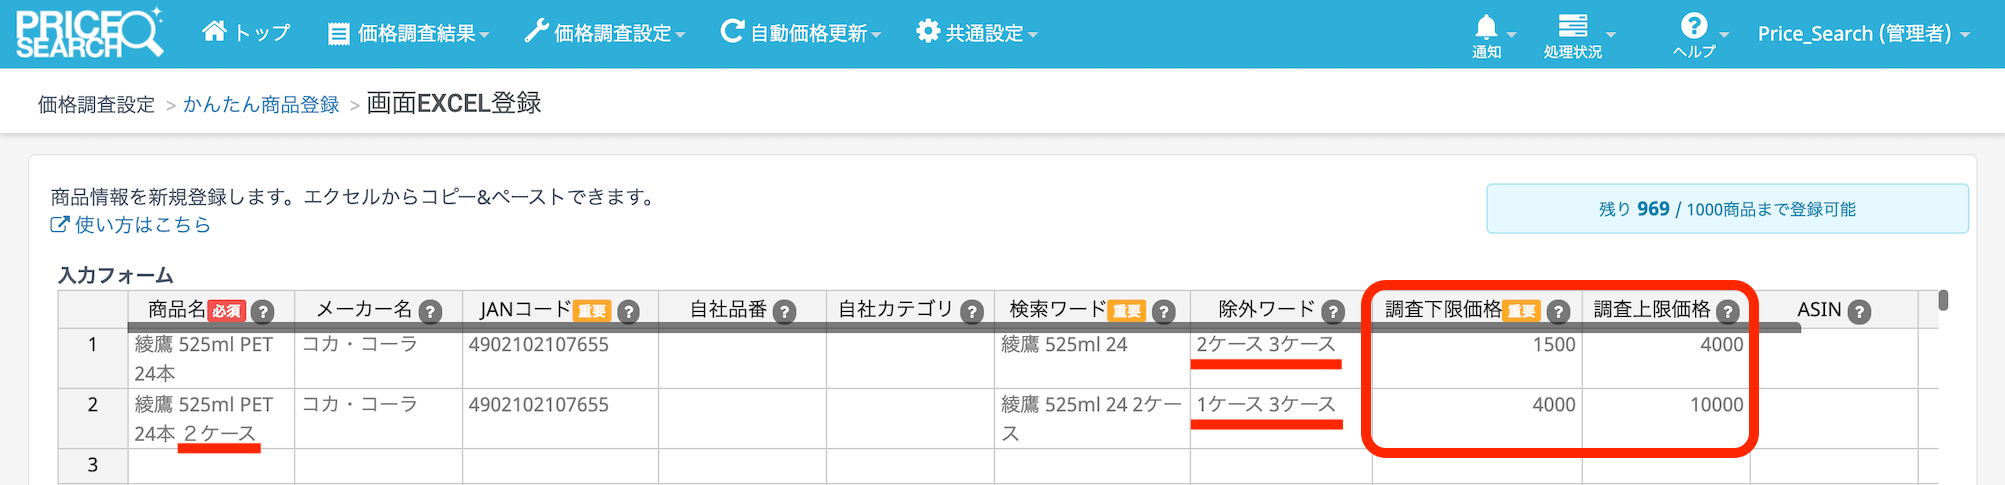Click help icon next to ASIN

1859,312
